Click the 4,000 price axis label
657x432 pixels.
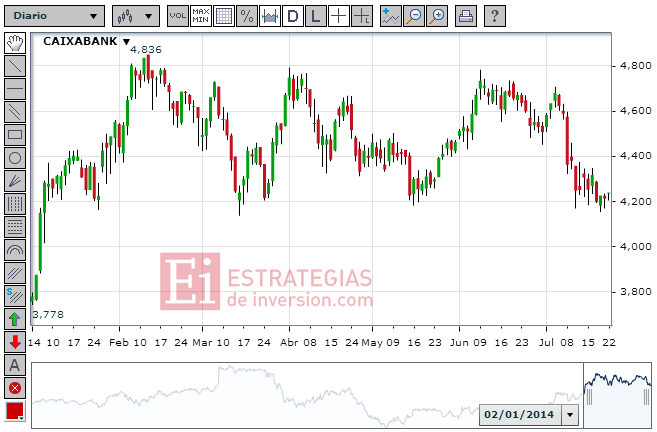pos(636,246)
